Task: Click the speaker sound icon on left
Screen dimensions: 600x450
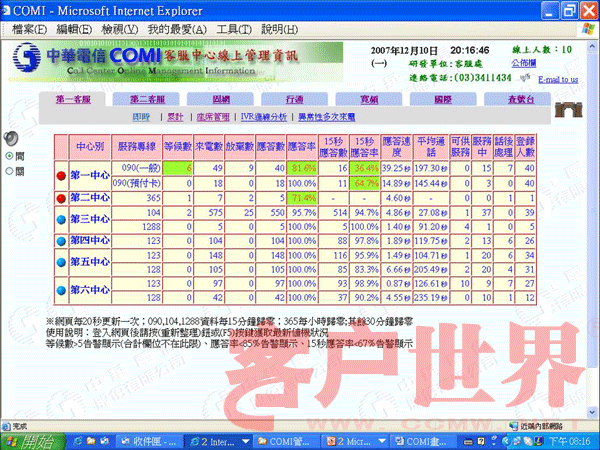Action: tap(11, 137)
